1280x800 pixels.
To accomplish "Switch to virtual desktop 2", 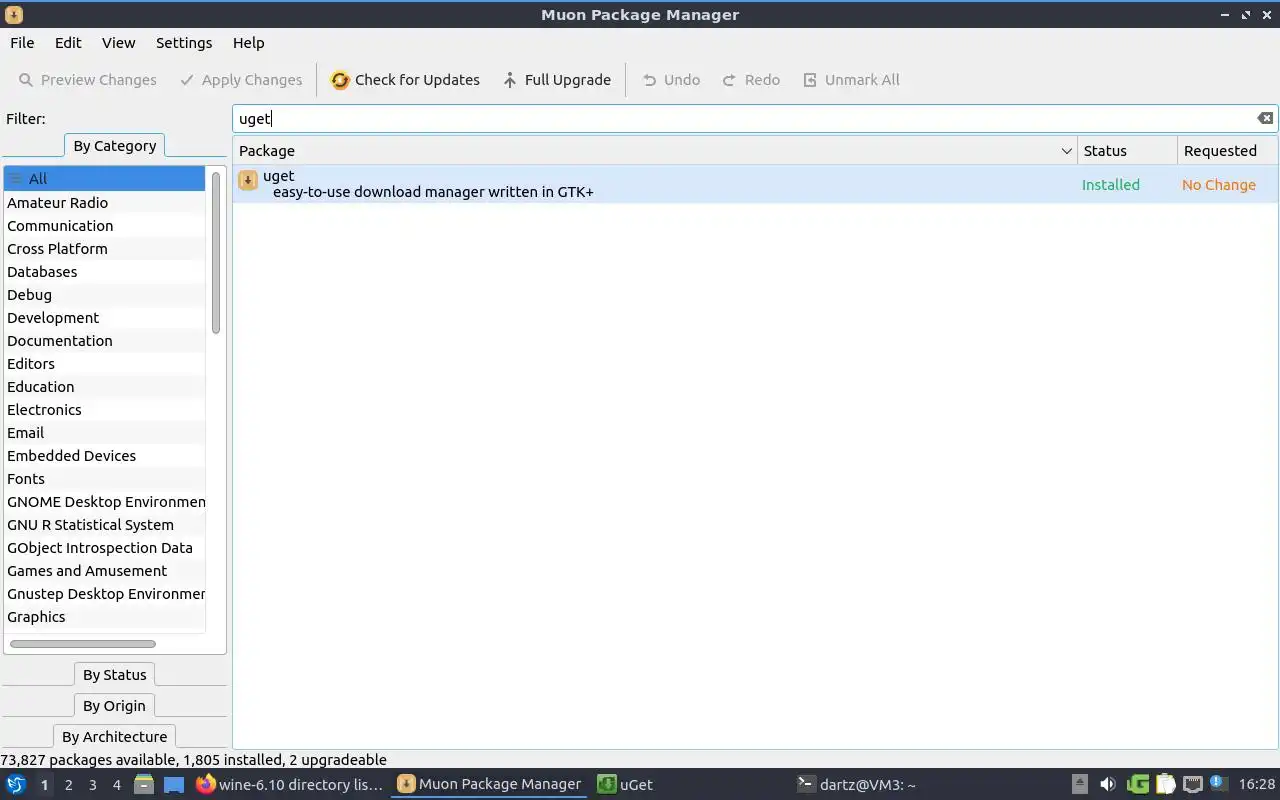I will point(68,785).
